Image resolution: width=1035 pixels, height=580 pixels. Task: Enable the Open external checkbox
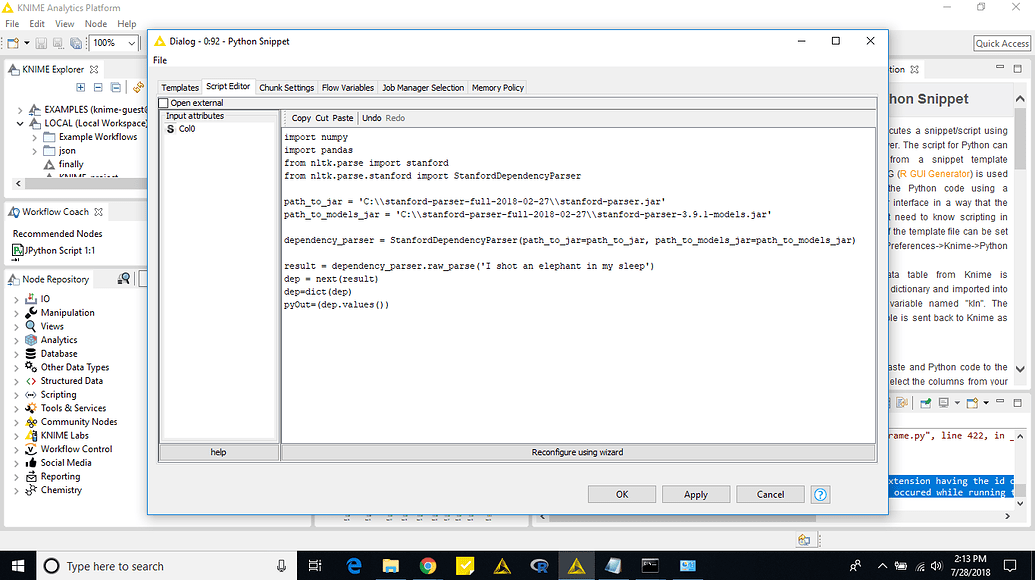(165, 102)
